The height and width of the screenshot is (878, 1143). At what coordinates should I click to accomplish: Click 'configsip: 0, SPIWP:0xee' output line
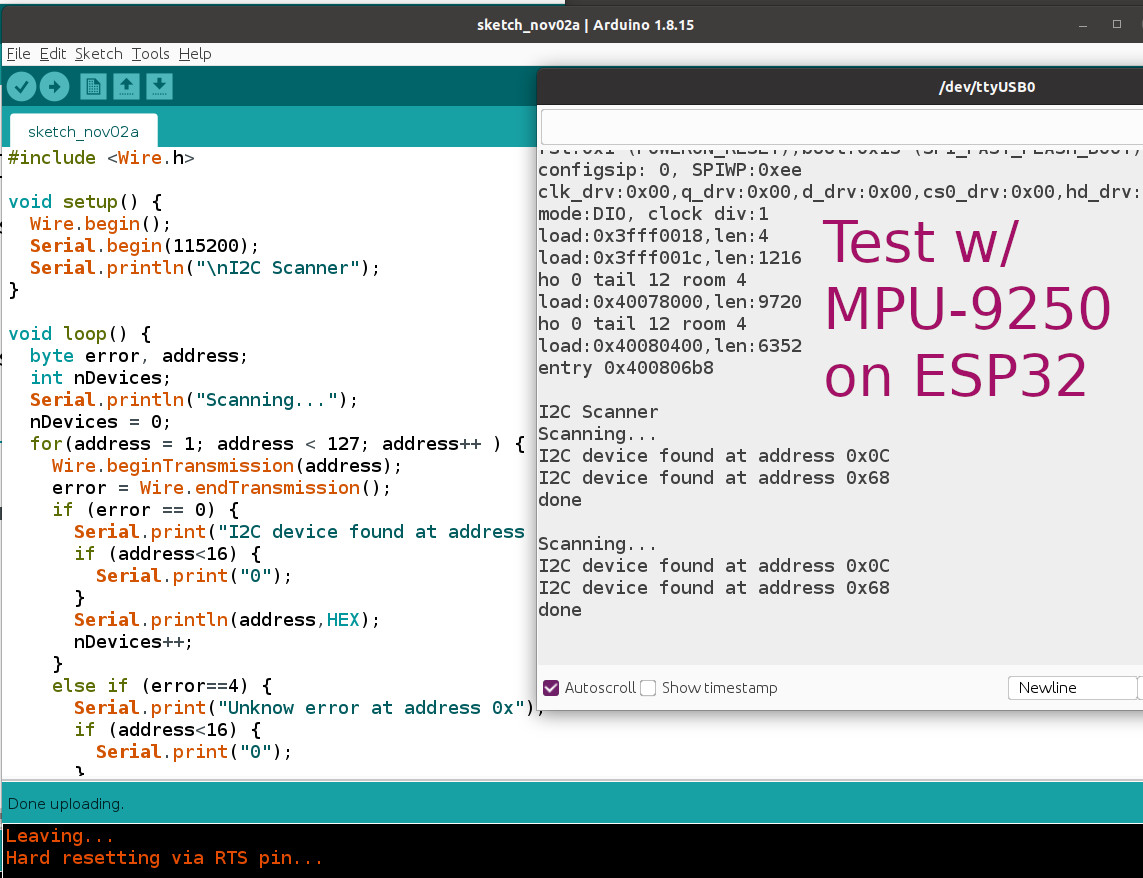pos(670,170)
